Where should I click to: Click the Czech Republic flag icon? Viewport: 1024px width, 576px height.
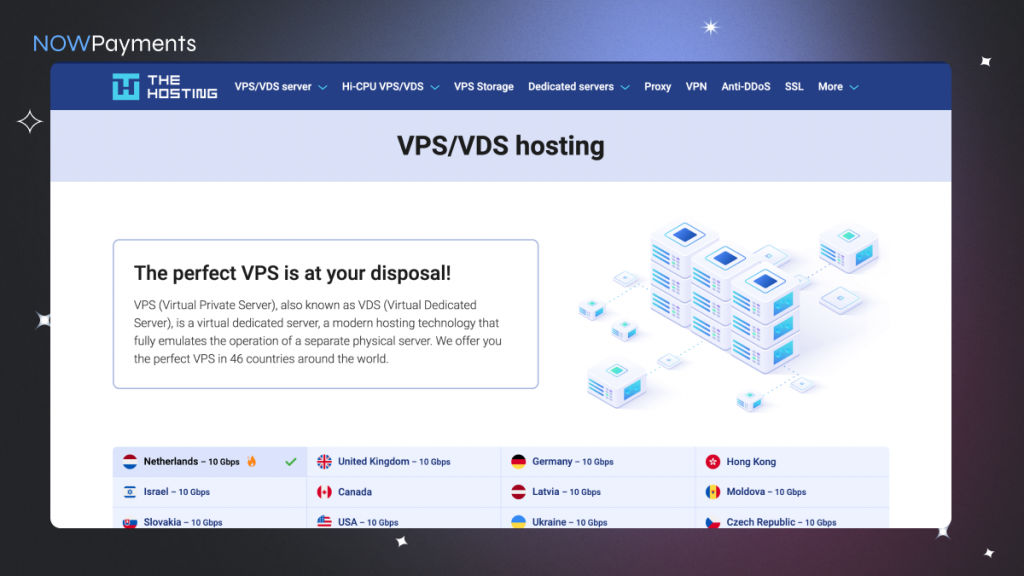coord(712,521)
